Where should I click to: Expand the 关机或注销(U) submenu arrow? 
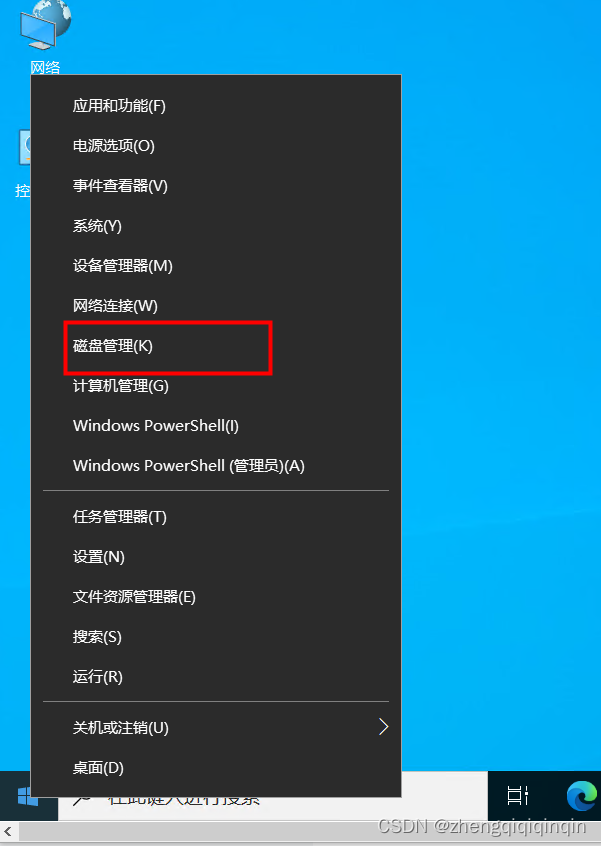(x=383, y=727)
